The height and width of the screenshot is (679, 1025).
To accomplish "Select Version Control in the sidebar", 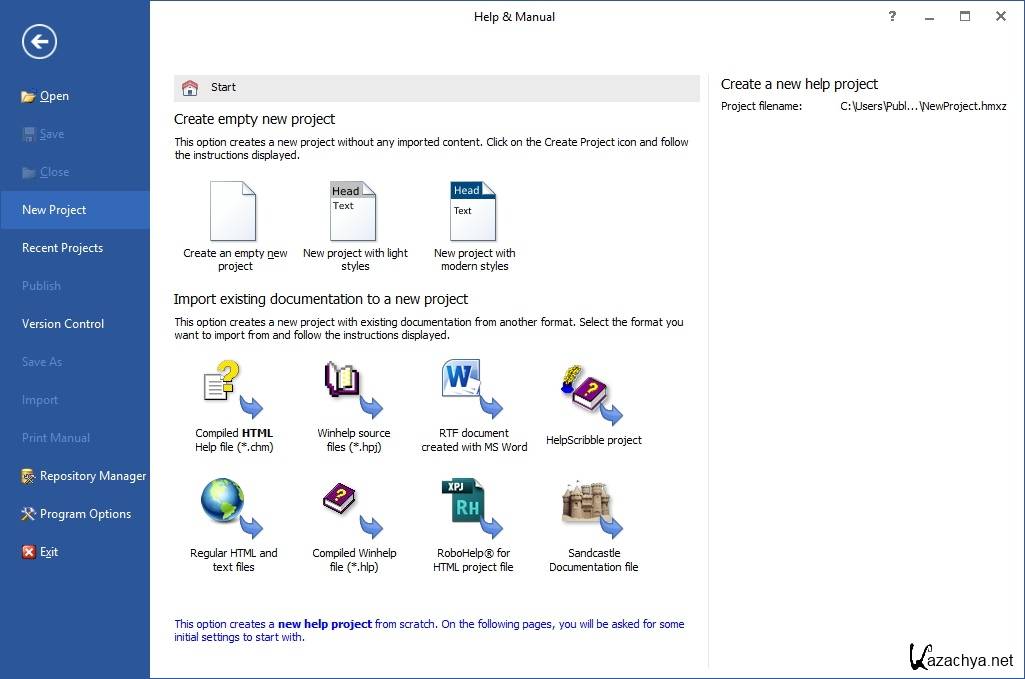I will pos(63,324).
